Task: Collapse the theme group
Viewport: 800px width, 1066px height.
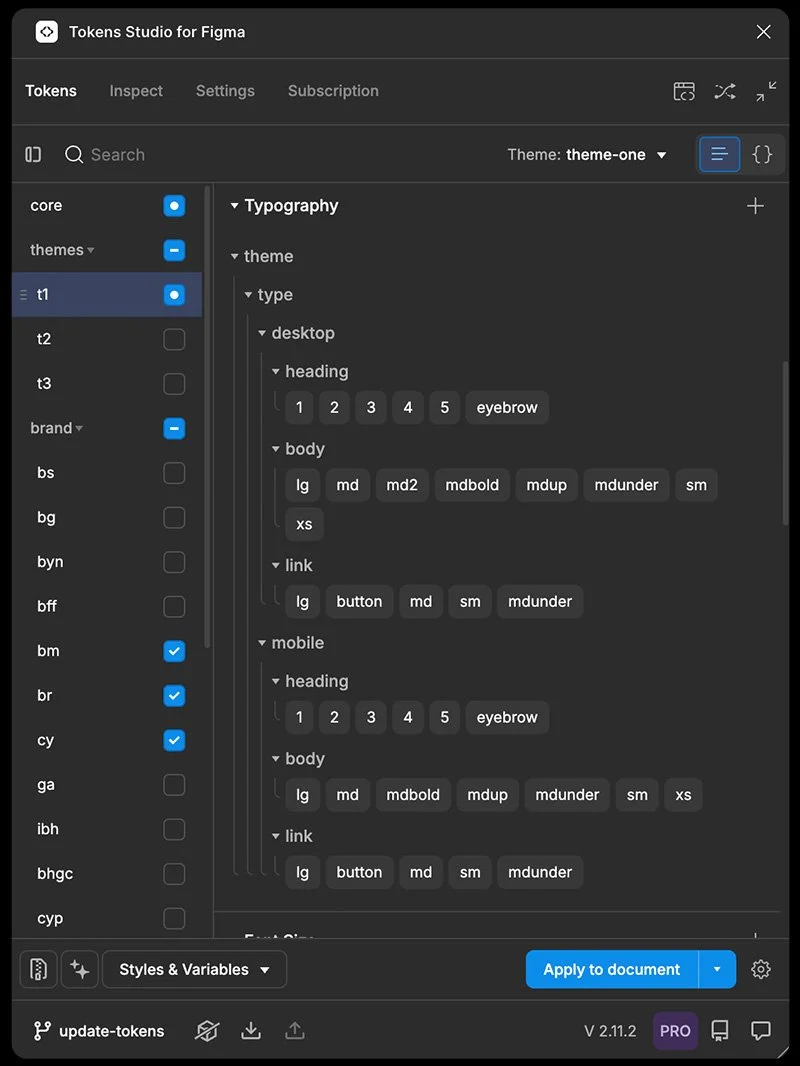Action: (234, 256)
